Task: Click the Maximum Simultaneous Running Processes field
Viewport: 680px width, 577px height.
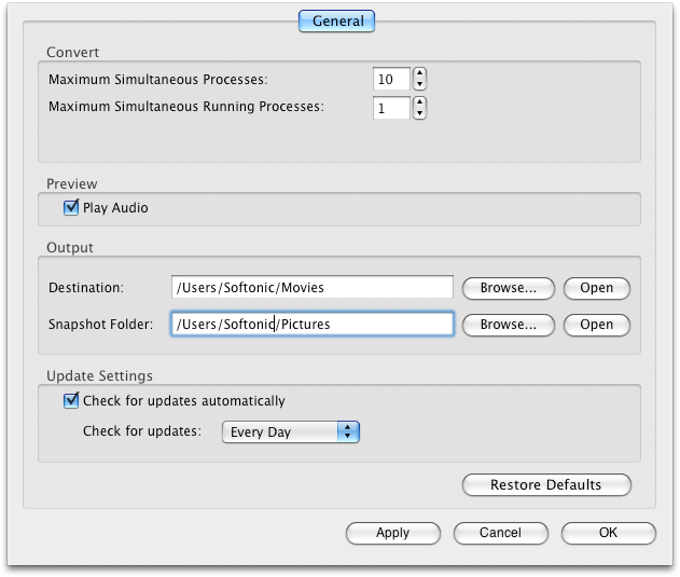Action: tap(391, 108)
